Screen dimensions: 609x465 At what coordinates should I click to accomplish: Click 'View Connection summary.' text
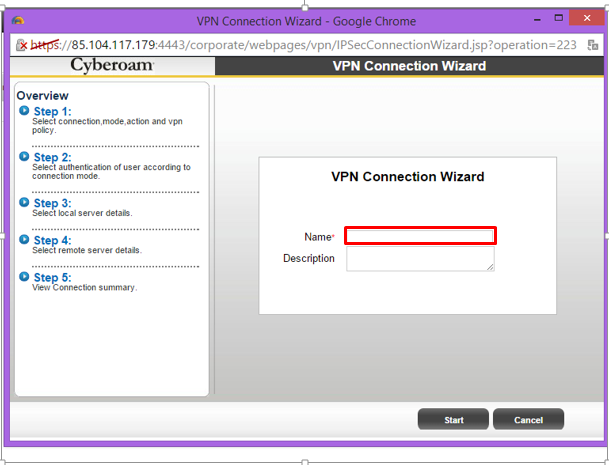pos(85,287)
